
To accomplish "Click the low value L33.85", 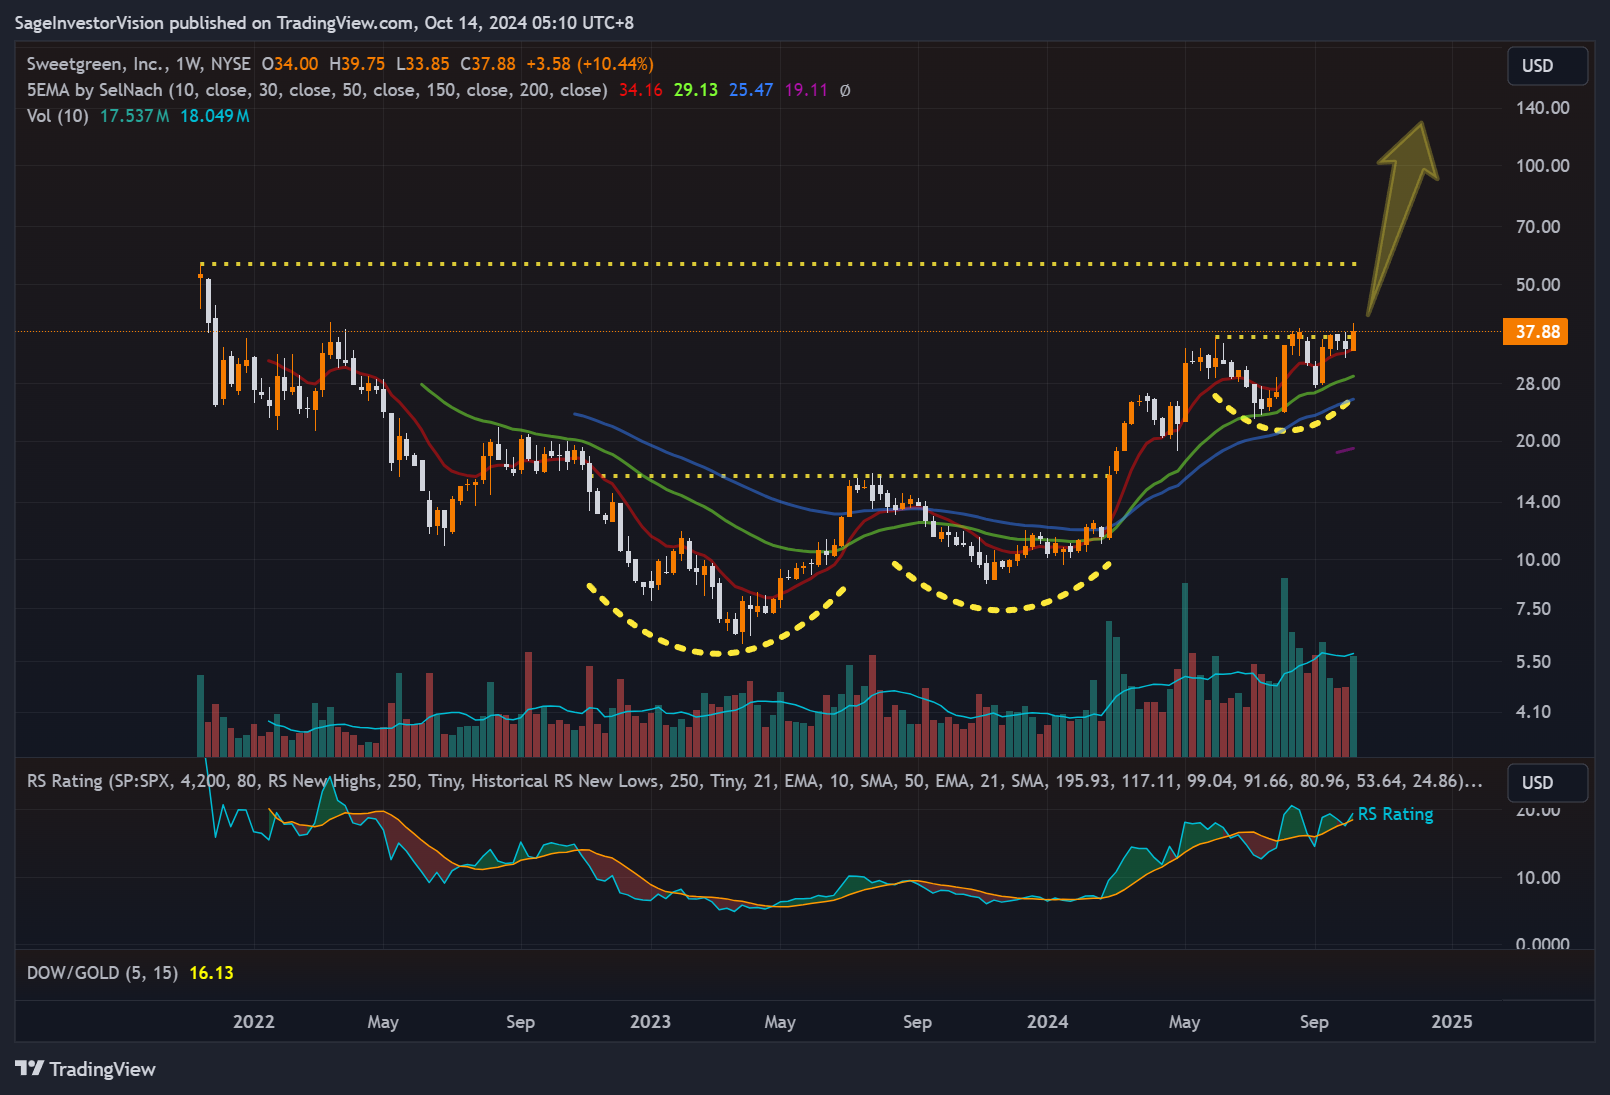I will (423, 64).
